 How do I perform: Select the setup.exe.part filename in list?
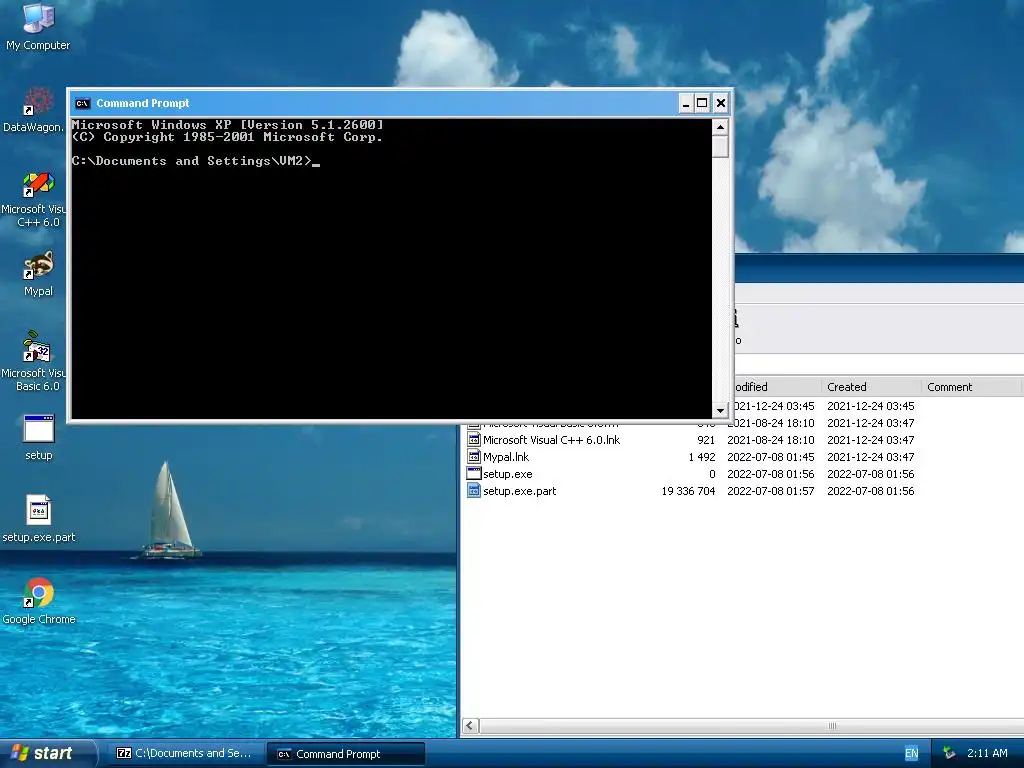519,491
